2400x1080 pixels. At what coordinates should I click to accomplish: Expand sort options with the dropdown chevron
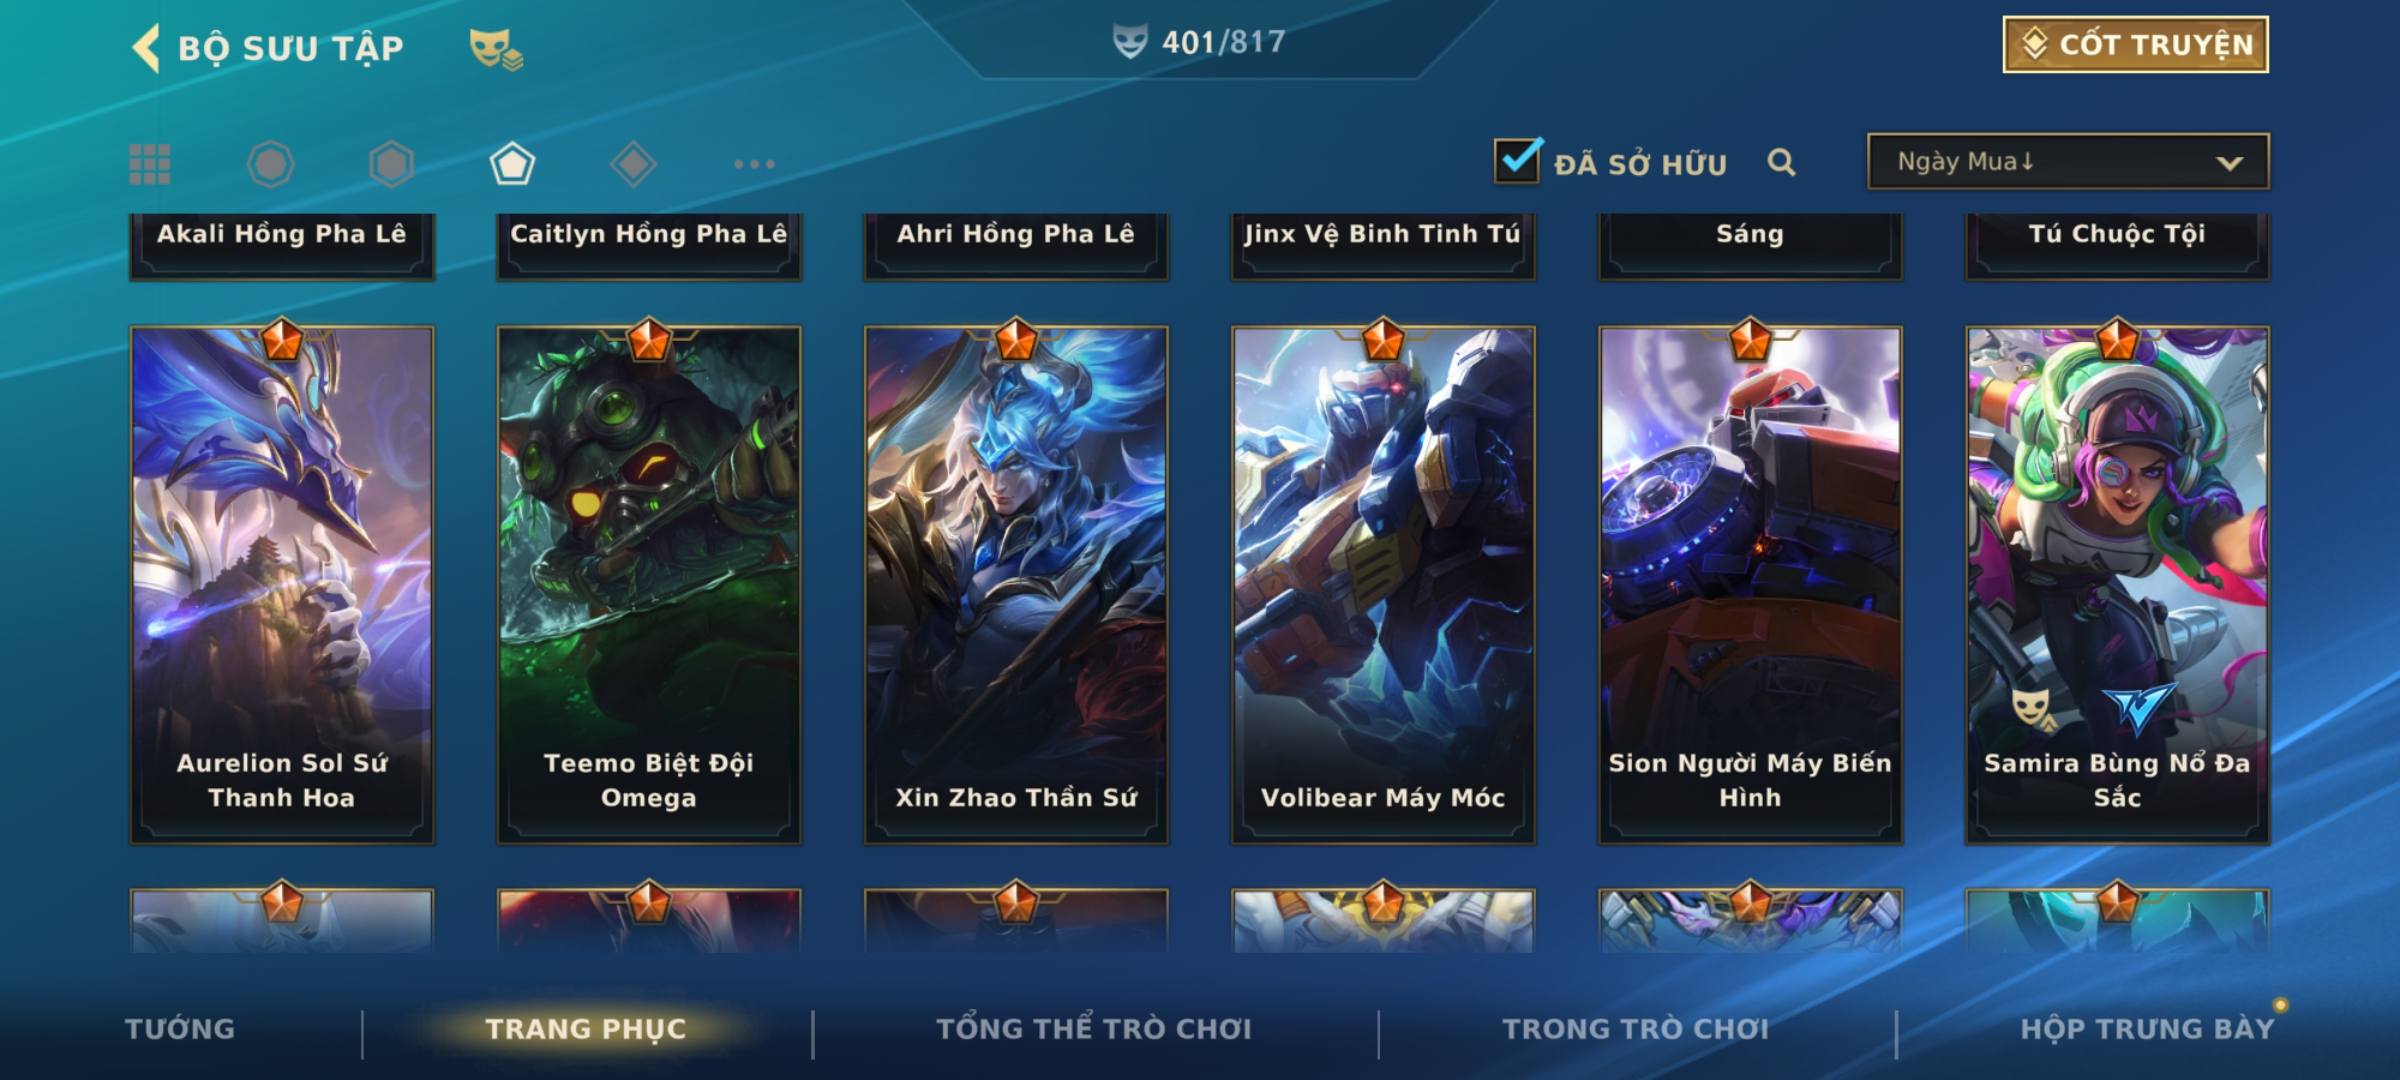2229,163
